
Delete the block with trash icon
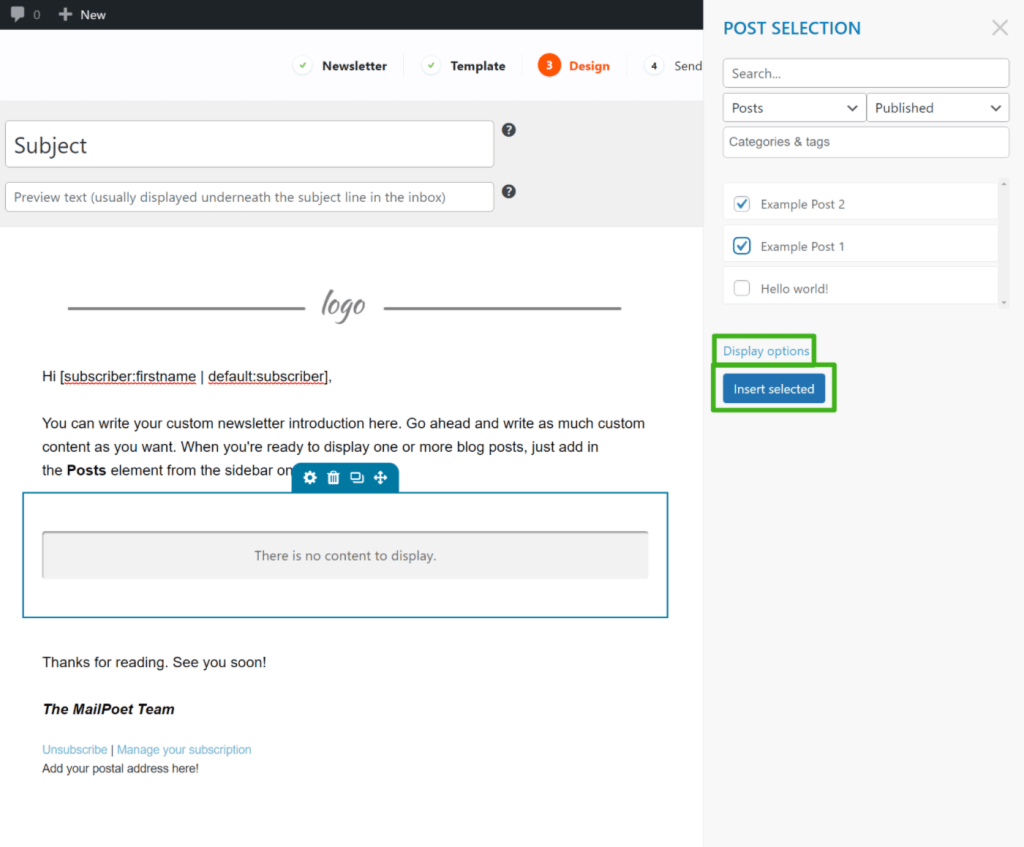[333, 477]
